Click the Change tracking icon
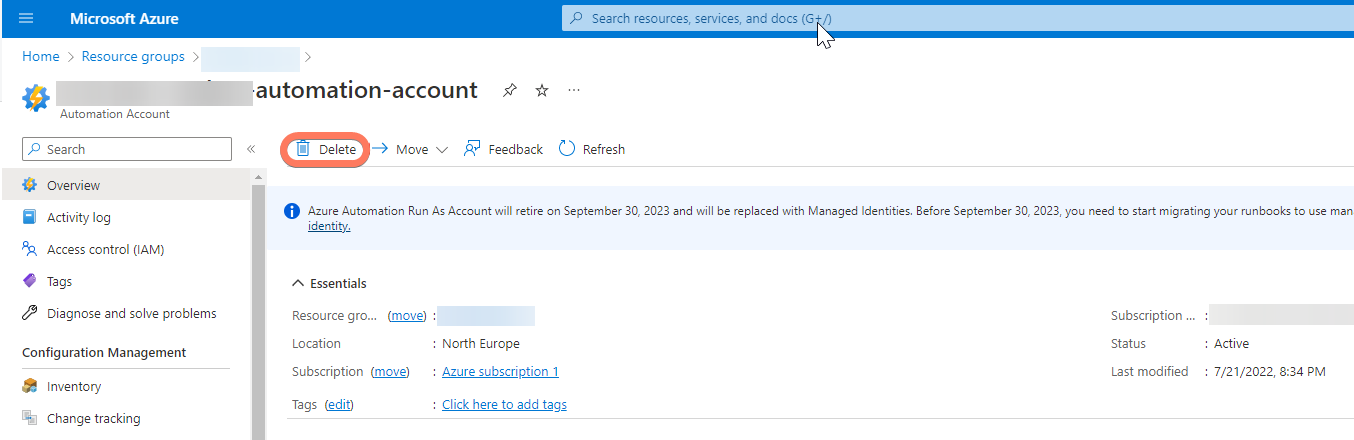This screenshot has width=1354, height=440. tap(29, 418)
